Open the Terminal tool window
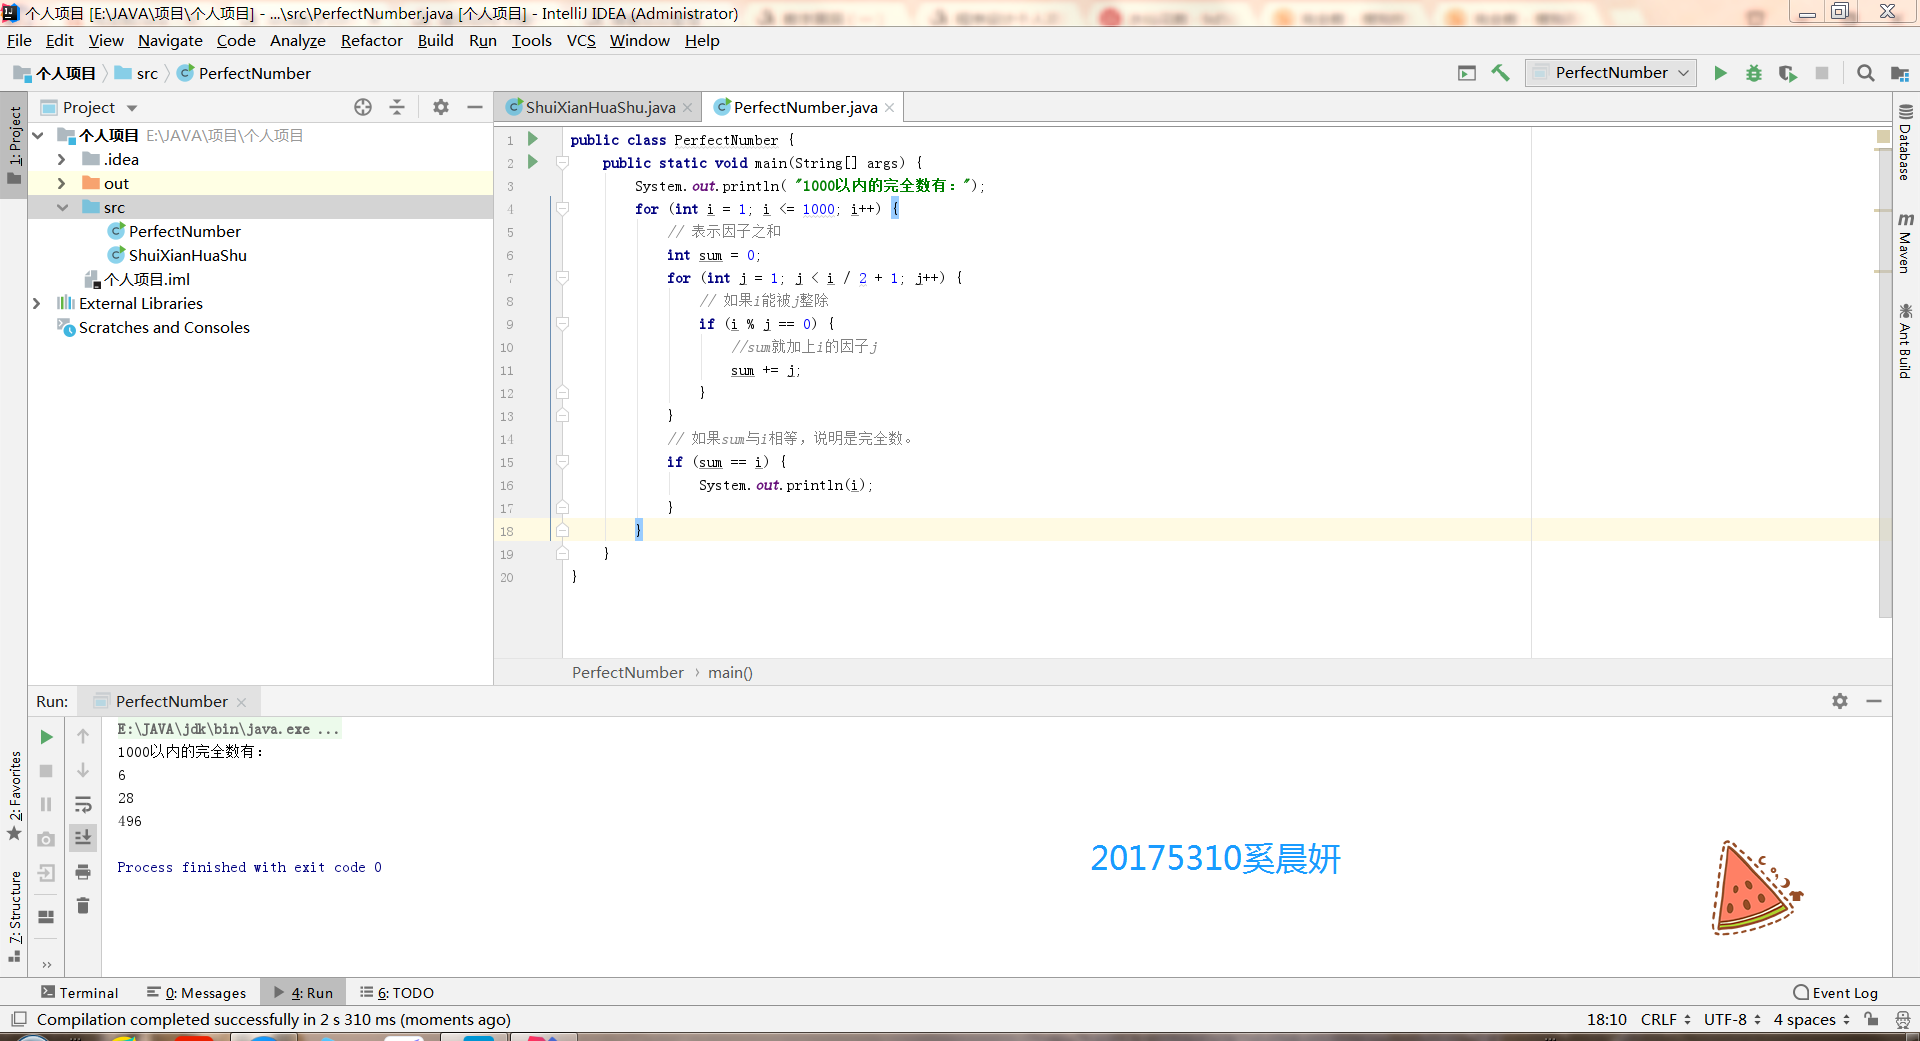This screenshot has width=1920, height=1041. [x=79, y=992]
